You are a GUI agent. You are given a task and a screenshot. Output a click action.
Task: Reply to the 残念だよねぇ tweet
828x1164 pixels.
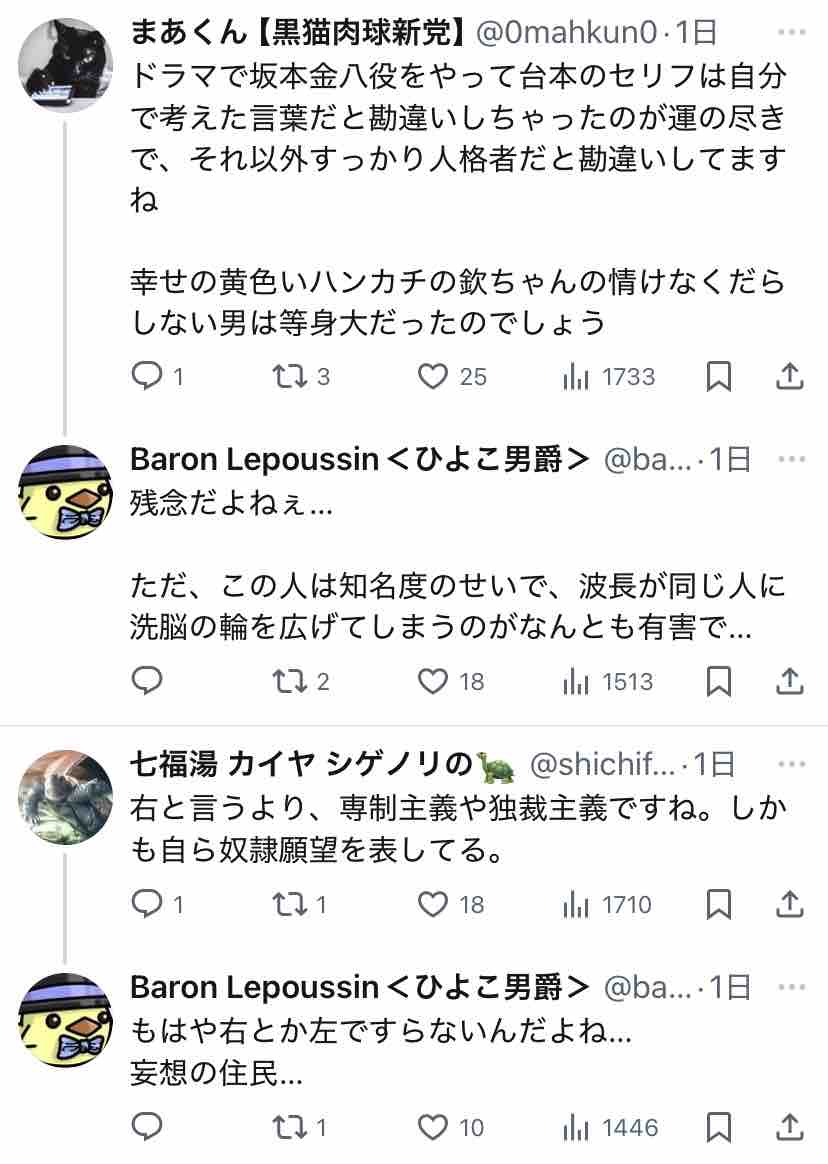click(147, 681)
